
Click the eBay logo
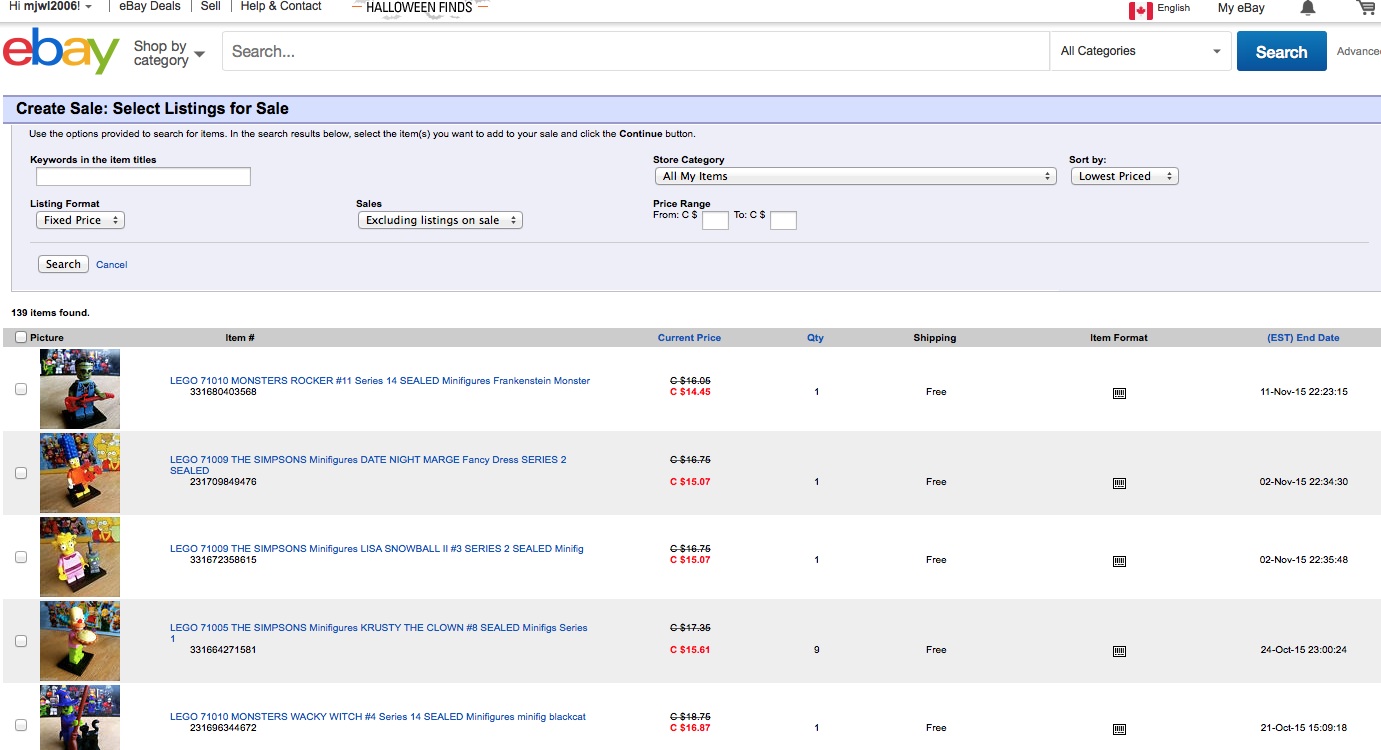pos(61,51)
